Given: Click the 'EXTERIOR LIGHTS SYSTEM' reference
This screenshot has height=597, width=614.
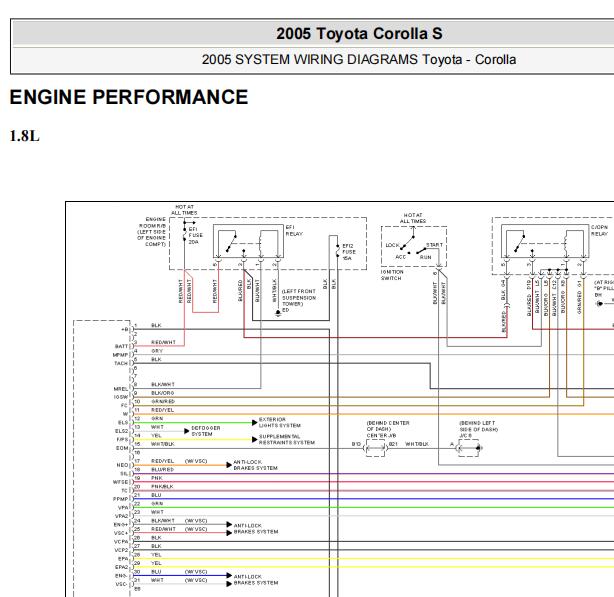Looking at the screenshot, I should tap(280, 422).
